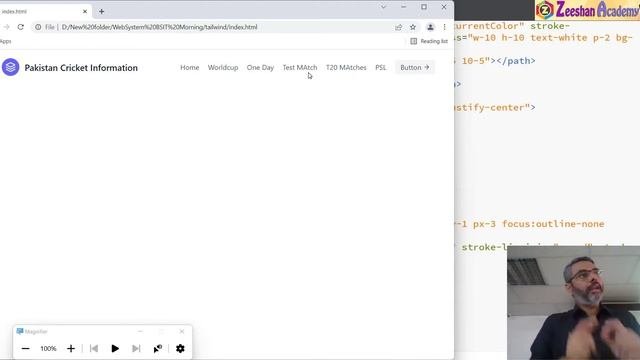Screen dimensions: 640x360
Task: Click the Button with arrow
Action: tap(415, 67)
